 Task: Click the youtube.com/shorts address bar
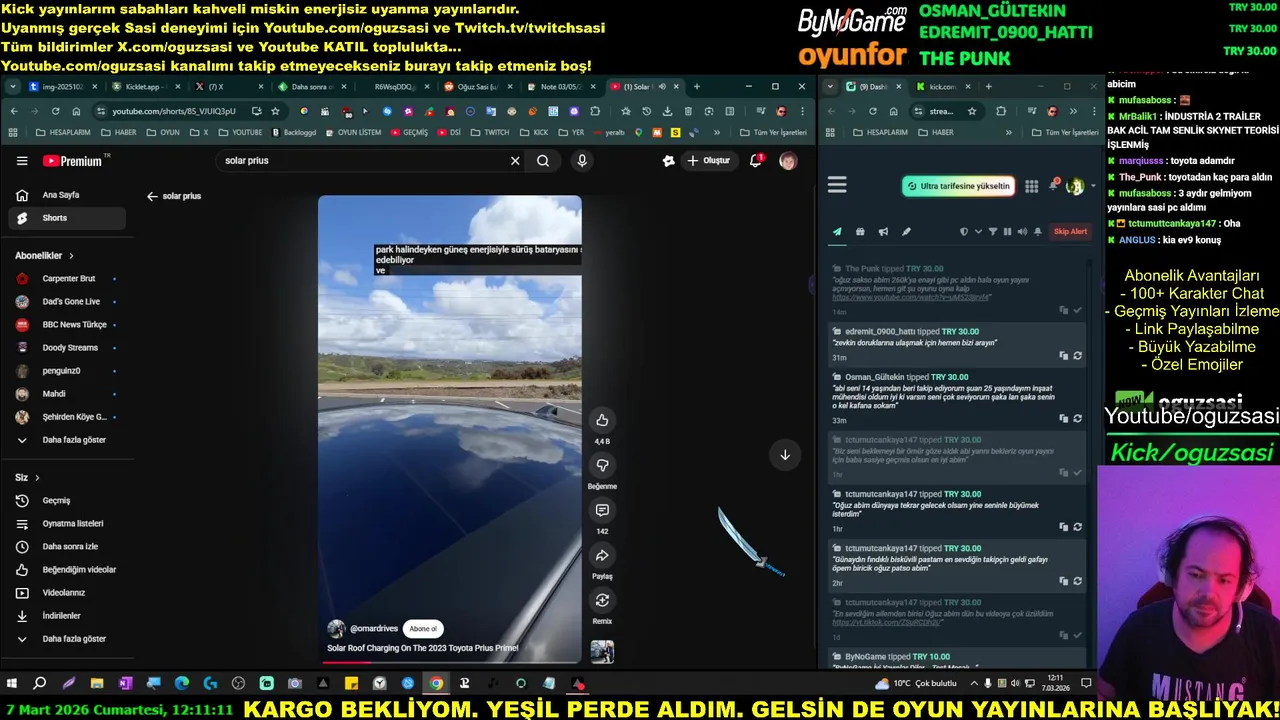point(174,111)
